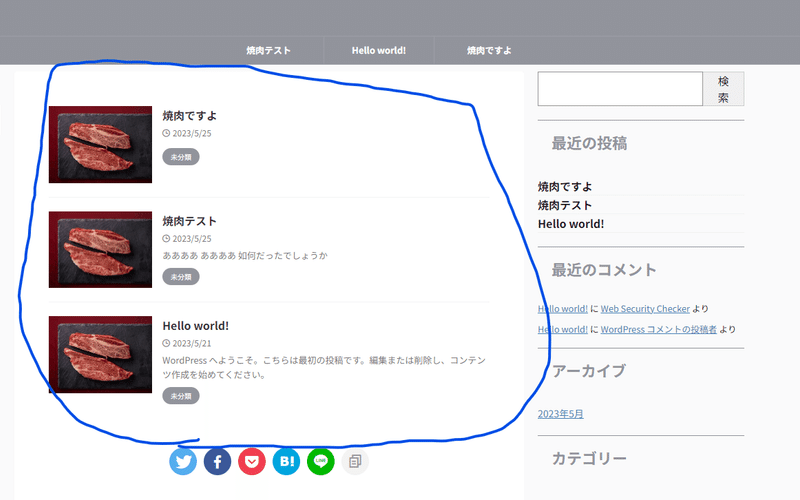This screenshot has width=800, height=500.
Task: Save the page with the Pocket icon
Action: [x=252, y=461]
